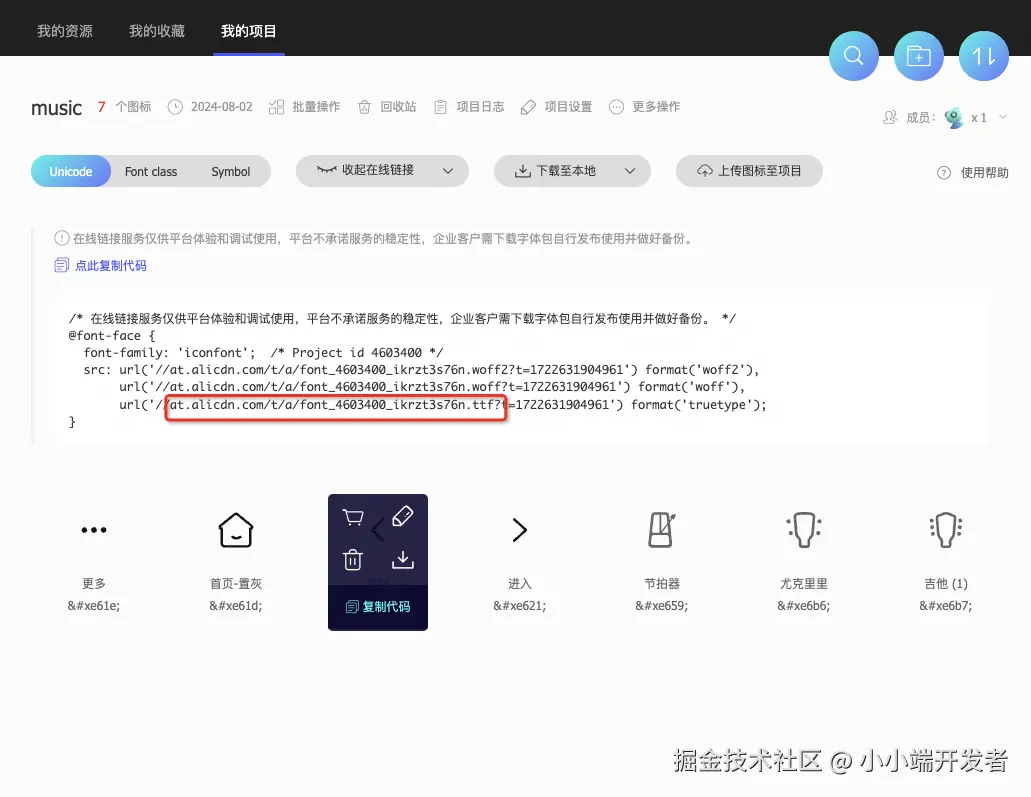Image resolution: width=1031 pixels, height=797 pixels.
Task: Click the &#xe61e; code text
Action: 94,606
